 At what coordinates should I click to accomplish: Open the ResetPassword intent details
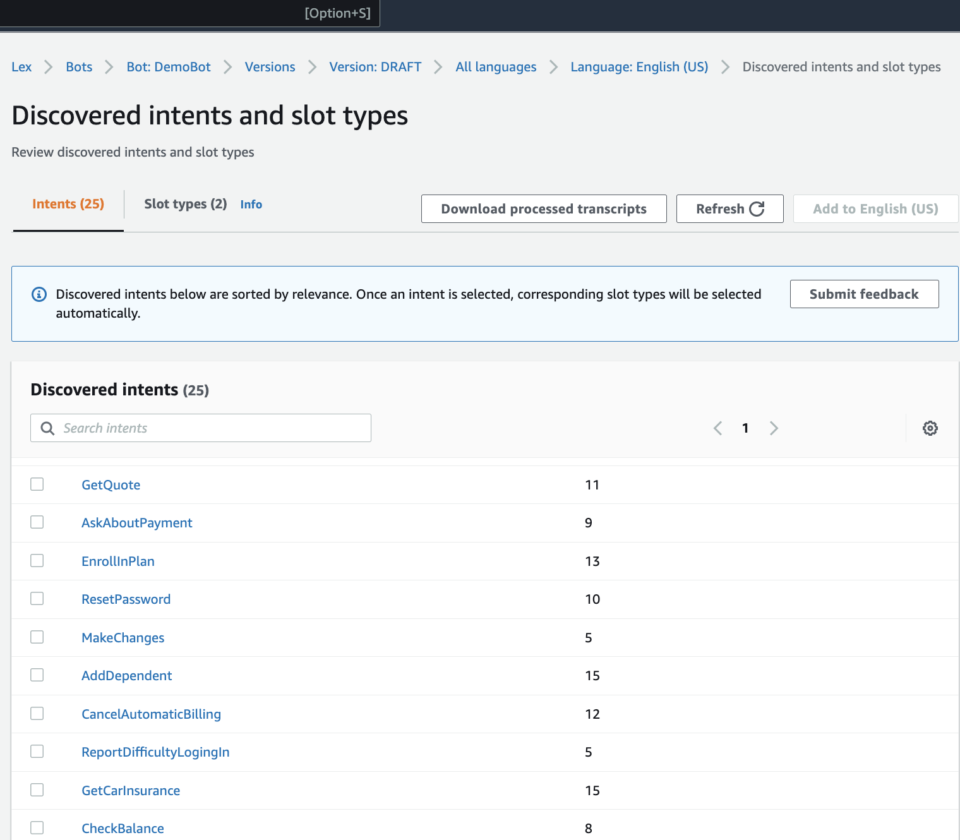pos(126,598)
